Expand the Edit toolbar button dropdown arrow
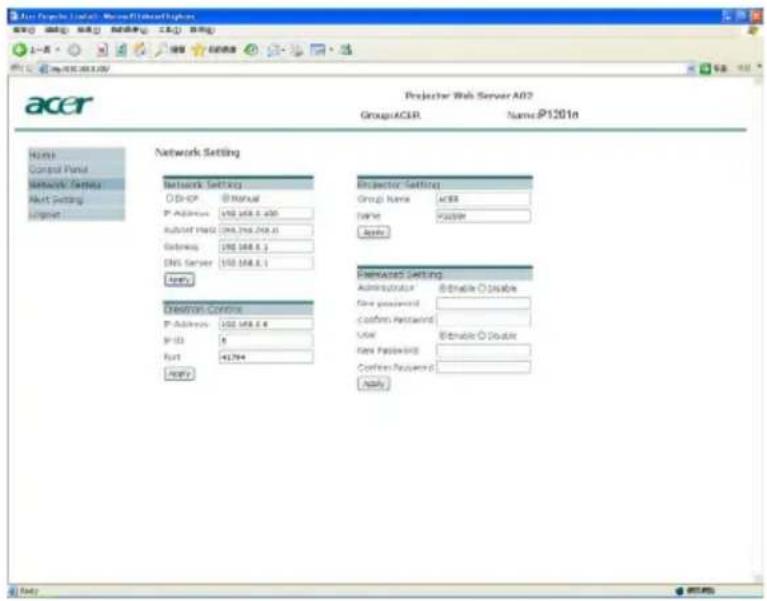767x601 pixels. click(x=331, y=50)
